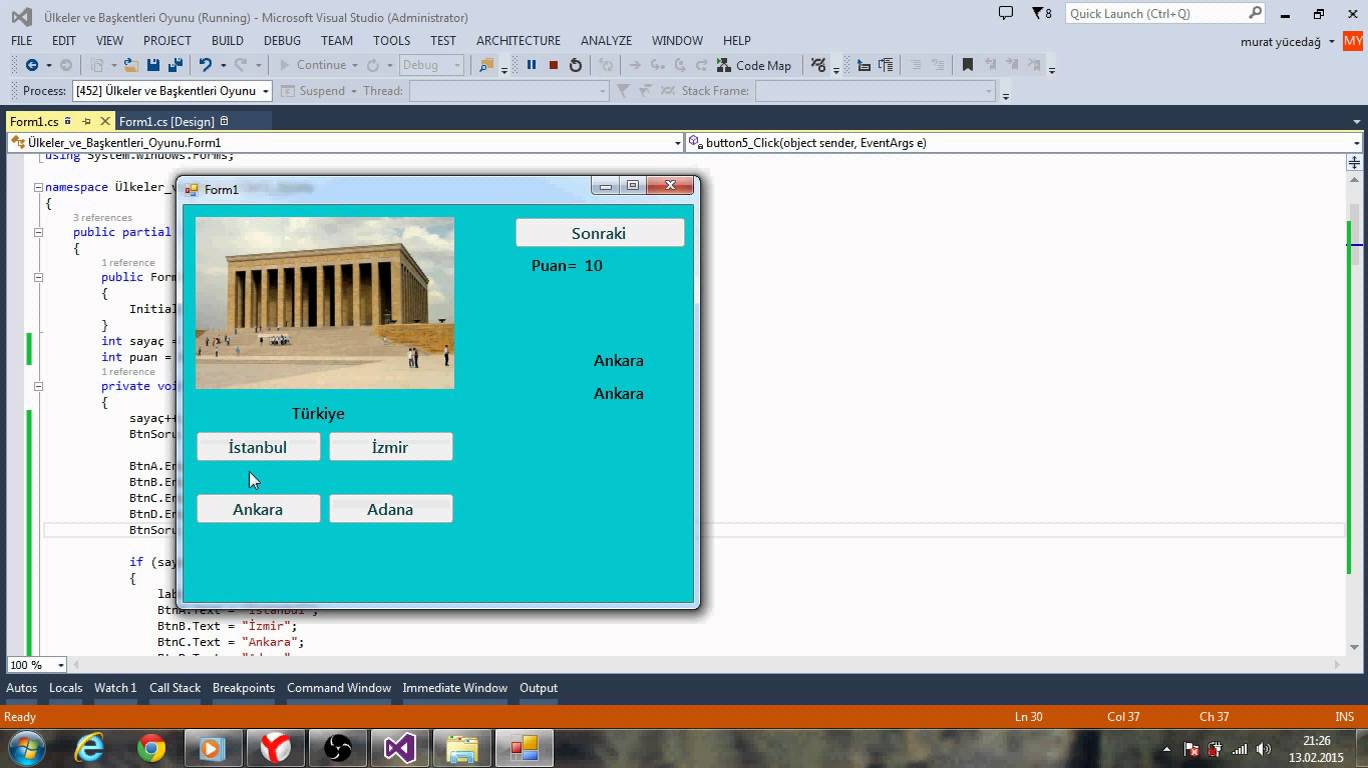This screenshot has width=1368, height=768.
Task: Open the DEBUG menu
Action: [x=282, y=40]
